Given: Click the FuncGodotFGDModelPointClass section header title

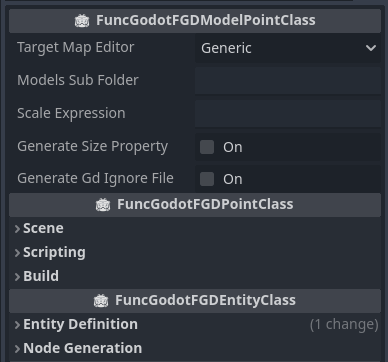Looking at the screenshot, I should point(206,20).
